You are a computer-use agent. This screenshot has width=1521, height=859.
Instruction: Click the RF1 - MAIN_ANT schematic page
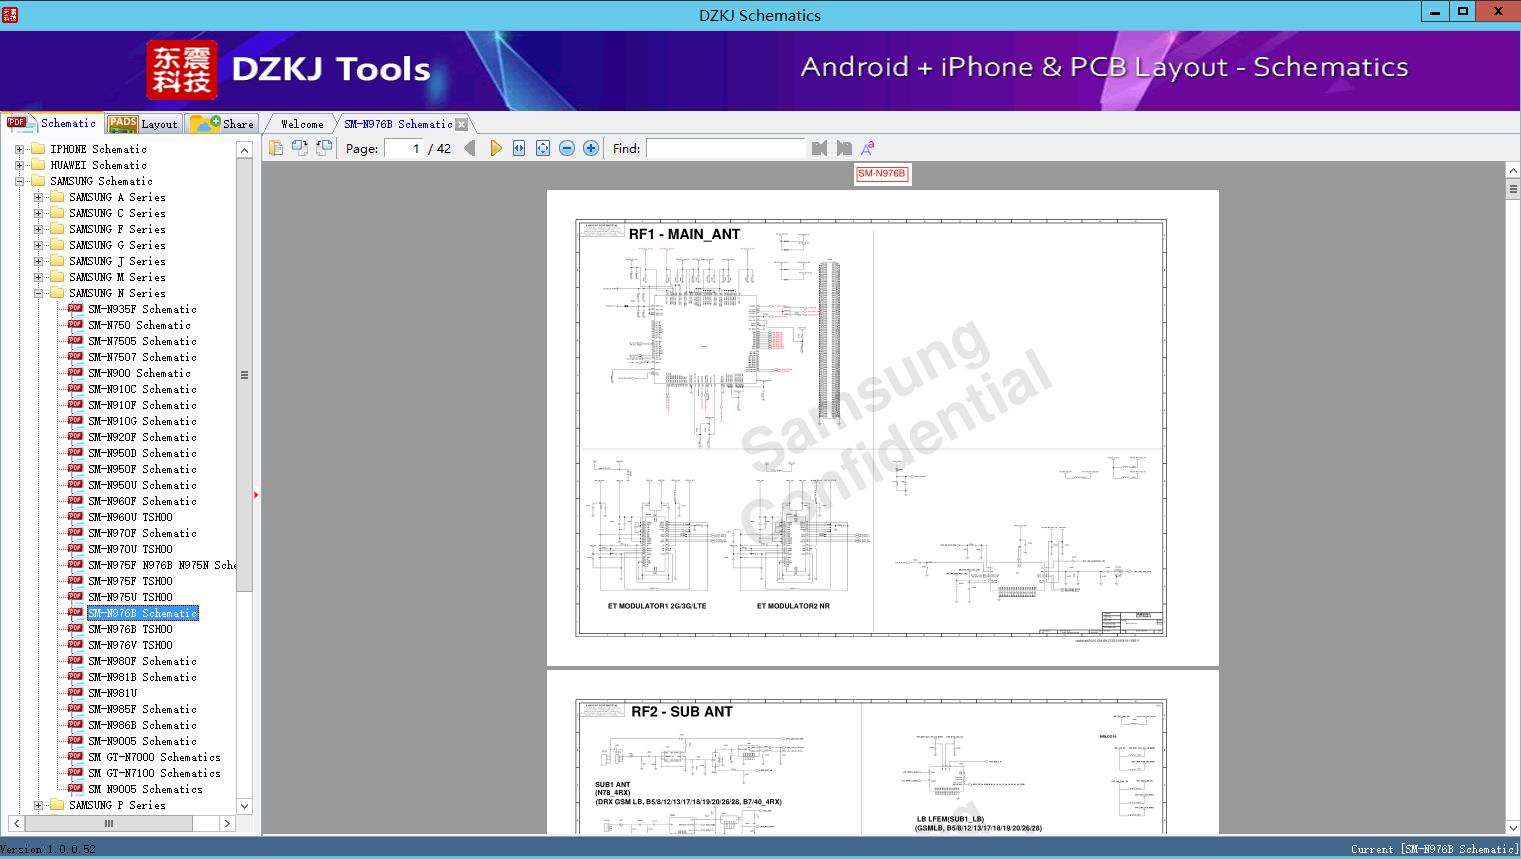point(883,428)
